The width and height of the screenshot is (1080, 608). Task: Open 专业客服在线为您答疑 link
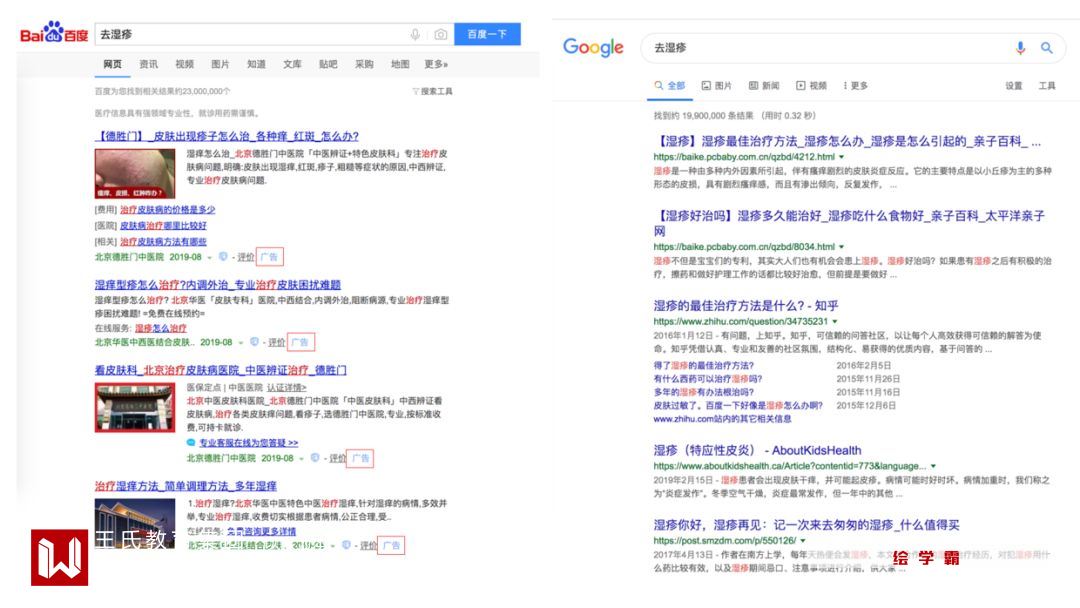tap(249, 443)
